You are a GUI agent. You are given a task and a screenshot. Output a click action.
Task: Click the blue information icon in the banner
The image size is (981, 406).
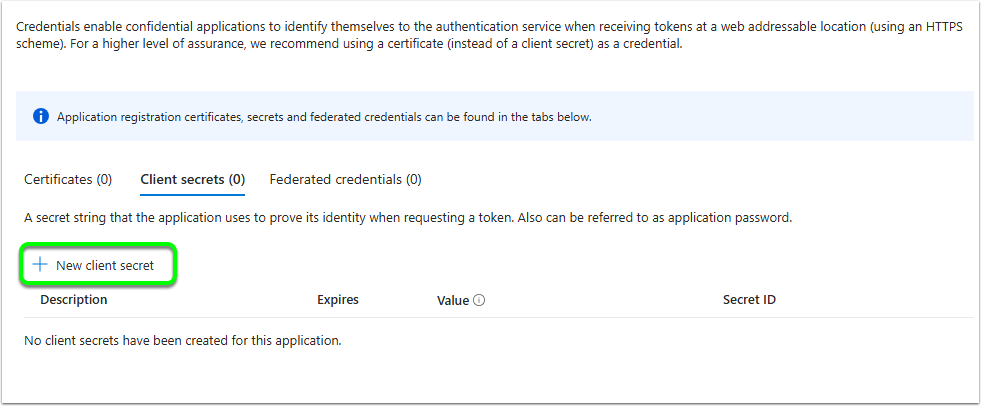41,116
